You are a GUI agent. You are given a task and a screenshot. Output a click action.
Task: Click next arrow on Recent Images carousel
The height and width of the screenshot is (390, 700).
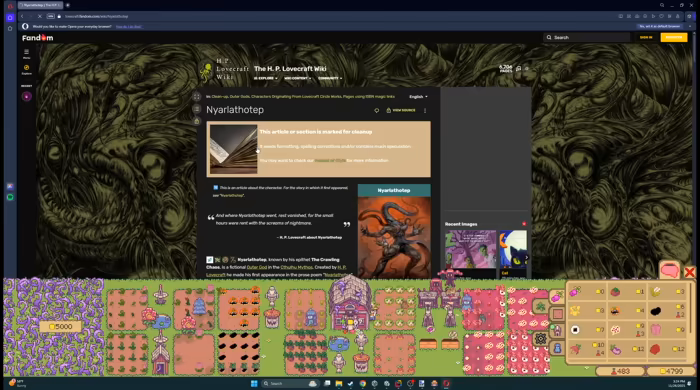tap(526, 257)
